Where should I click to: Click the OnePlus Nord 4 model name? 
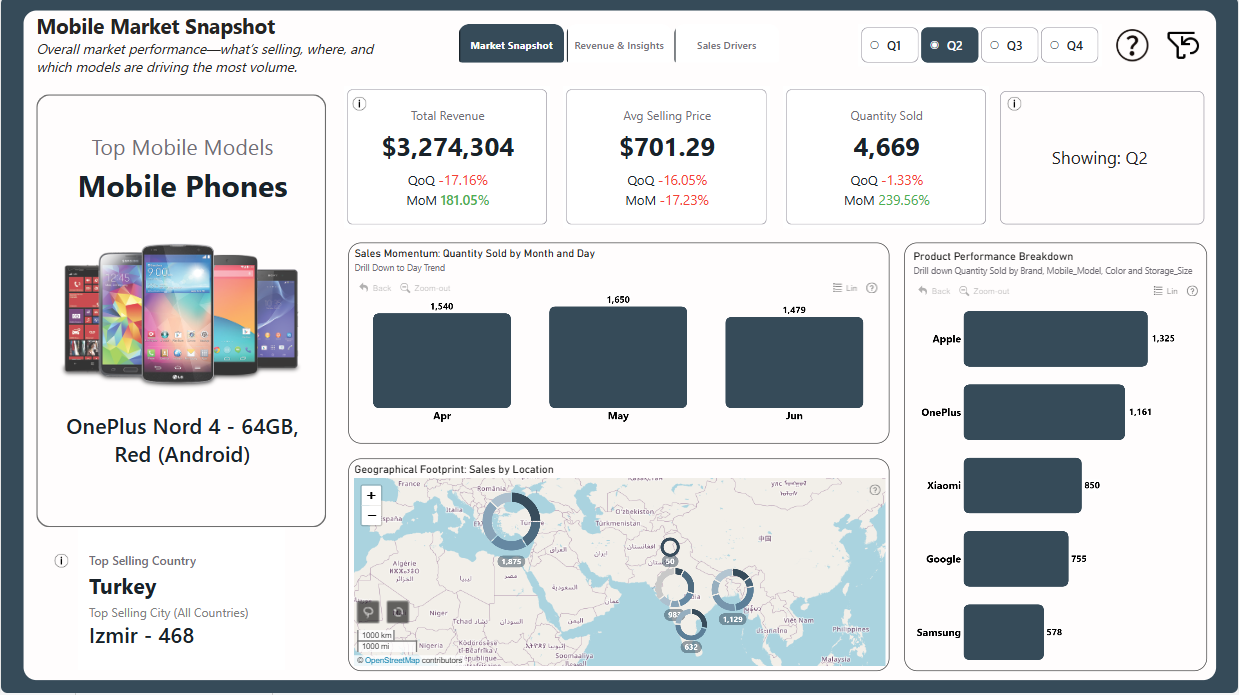click(182, 441)
